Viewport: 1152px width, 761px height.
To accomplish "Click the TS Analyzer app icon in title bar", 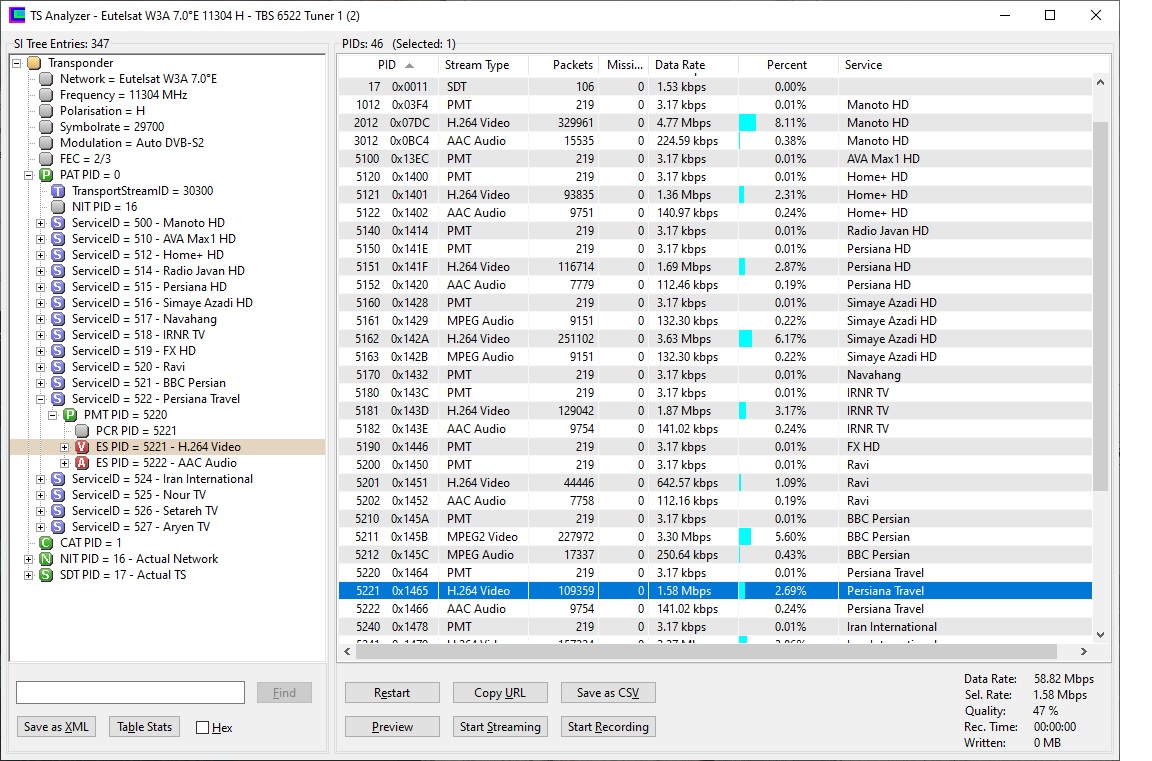I will tap(16, 15).
